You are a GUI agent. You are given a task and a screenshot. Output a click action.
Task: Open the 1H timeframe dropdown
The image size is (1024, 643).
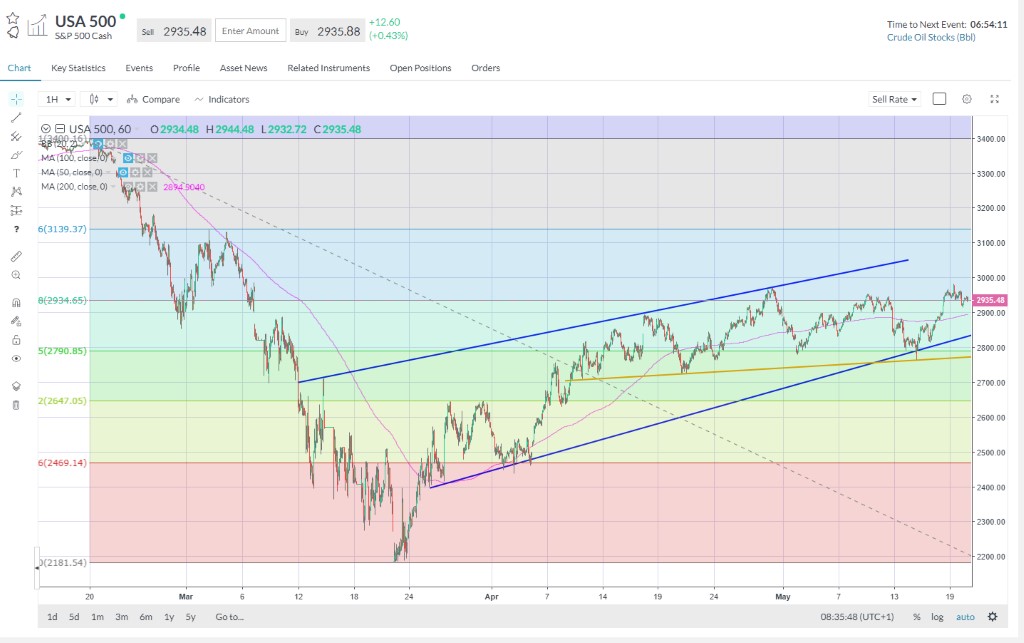tap(59, 99)
